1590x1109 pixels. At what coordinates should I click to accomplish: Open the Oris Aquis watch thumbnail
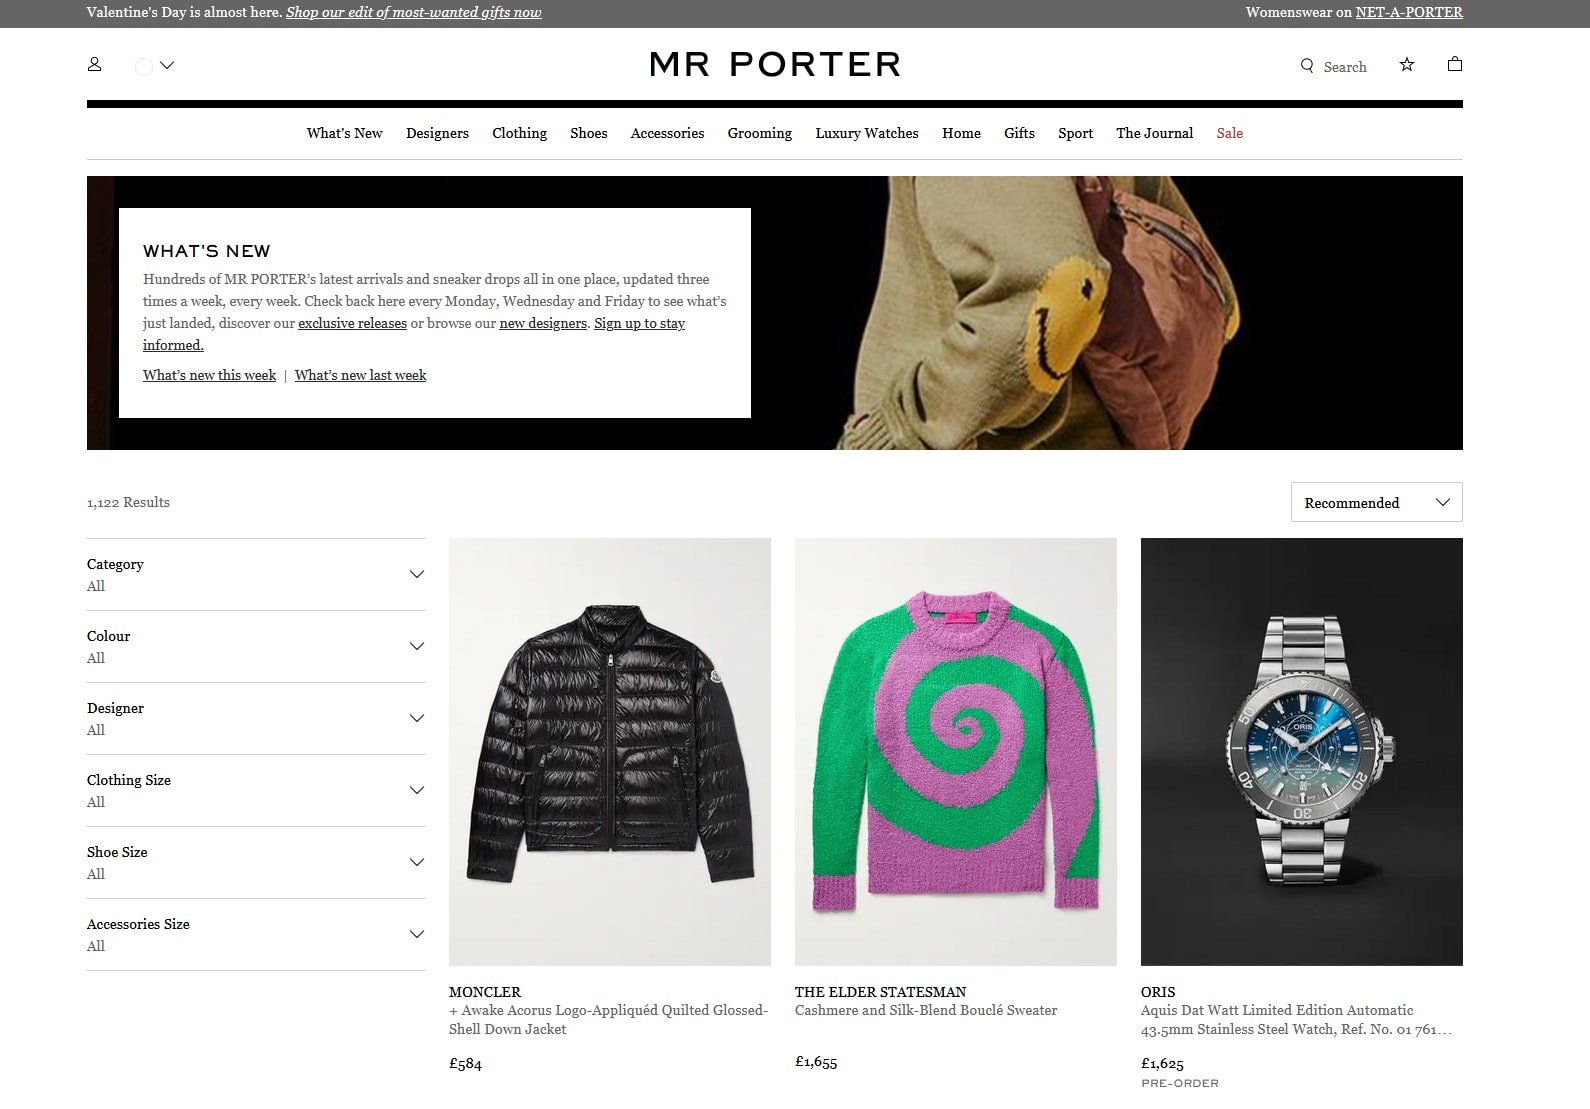[x=1302, y=752]
